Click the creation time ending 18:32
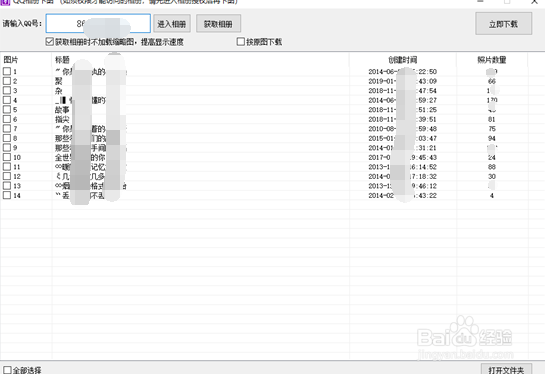Image resolution: width=545 pixels, height=374 pixels. tap(402, 177)
